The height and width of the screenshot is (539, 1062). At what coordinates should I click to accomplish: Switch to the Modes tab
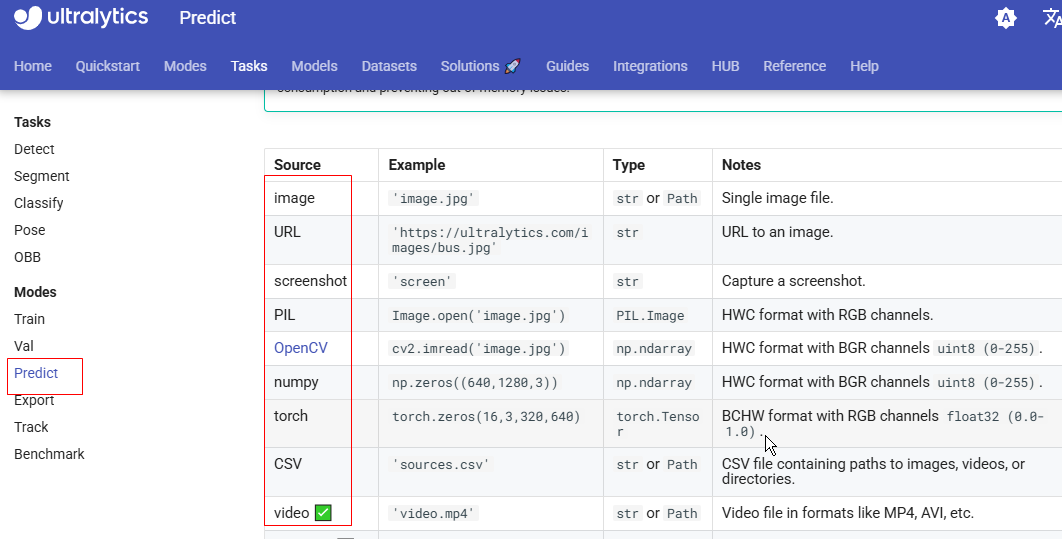coord(185,66)
